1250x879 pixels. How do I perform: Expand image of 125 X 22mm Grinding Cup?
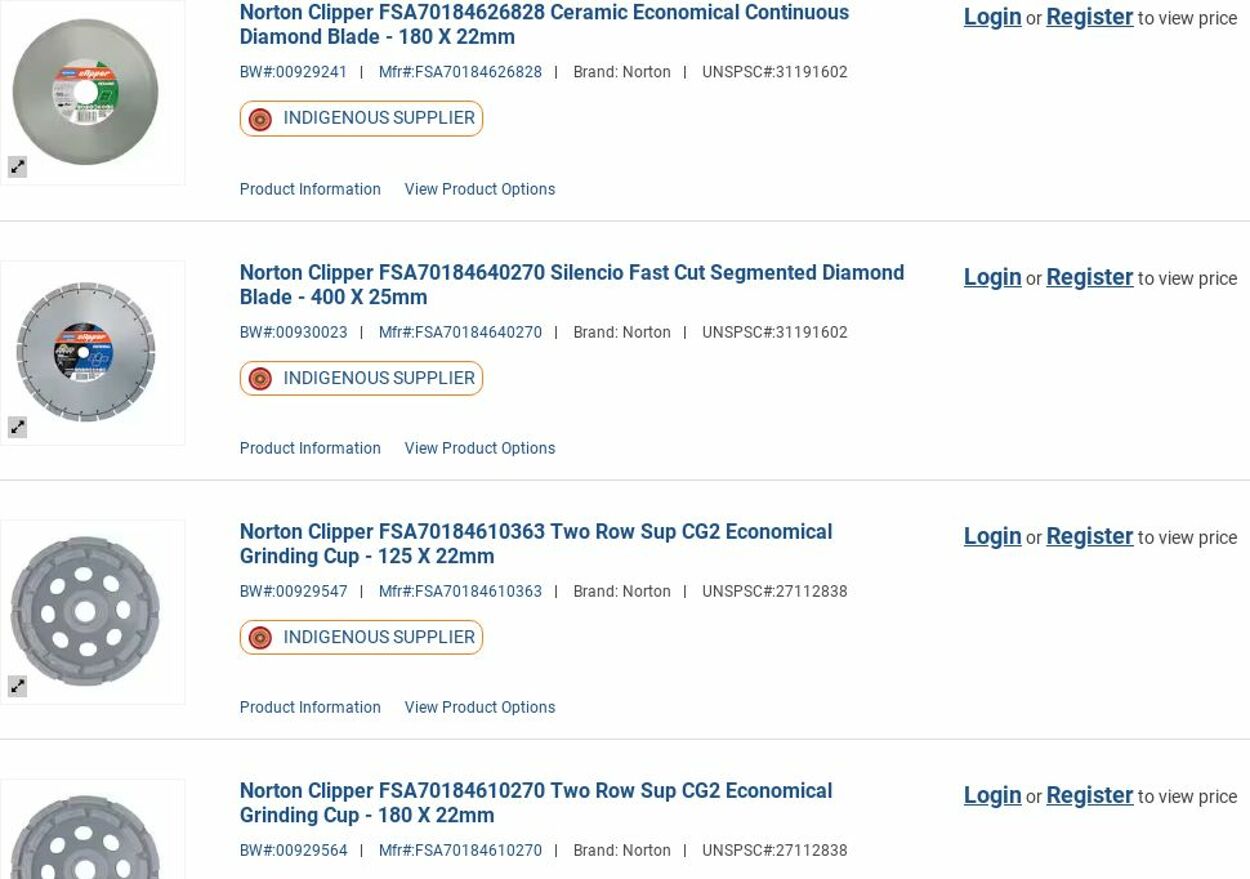tap(18, 686)
